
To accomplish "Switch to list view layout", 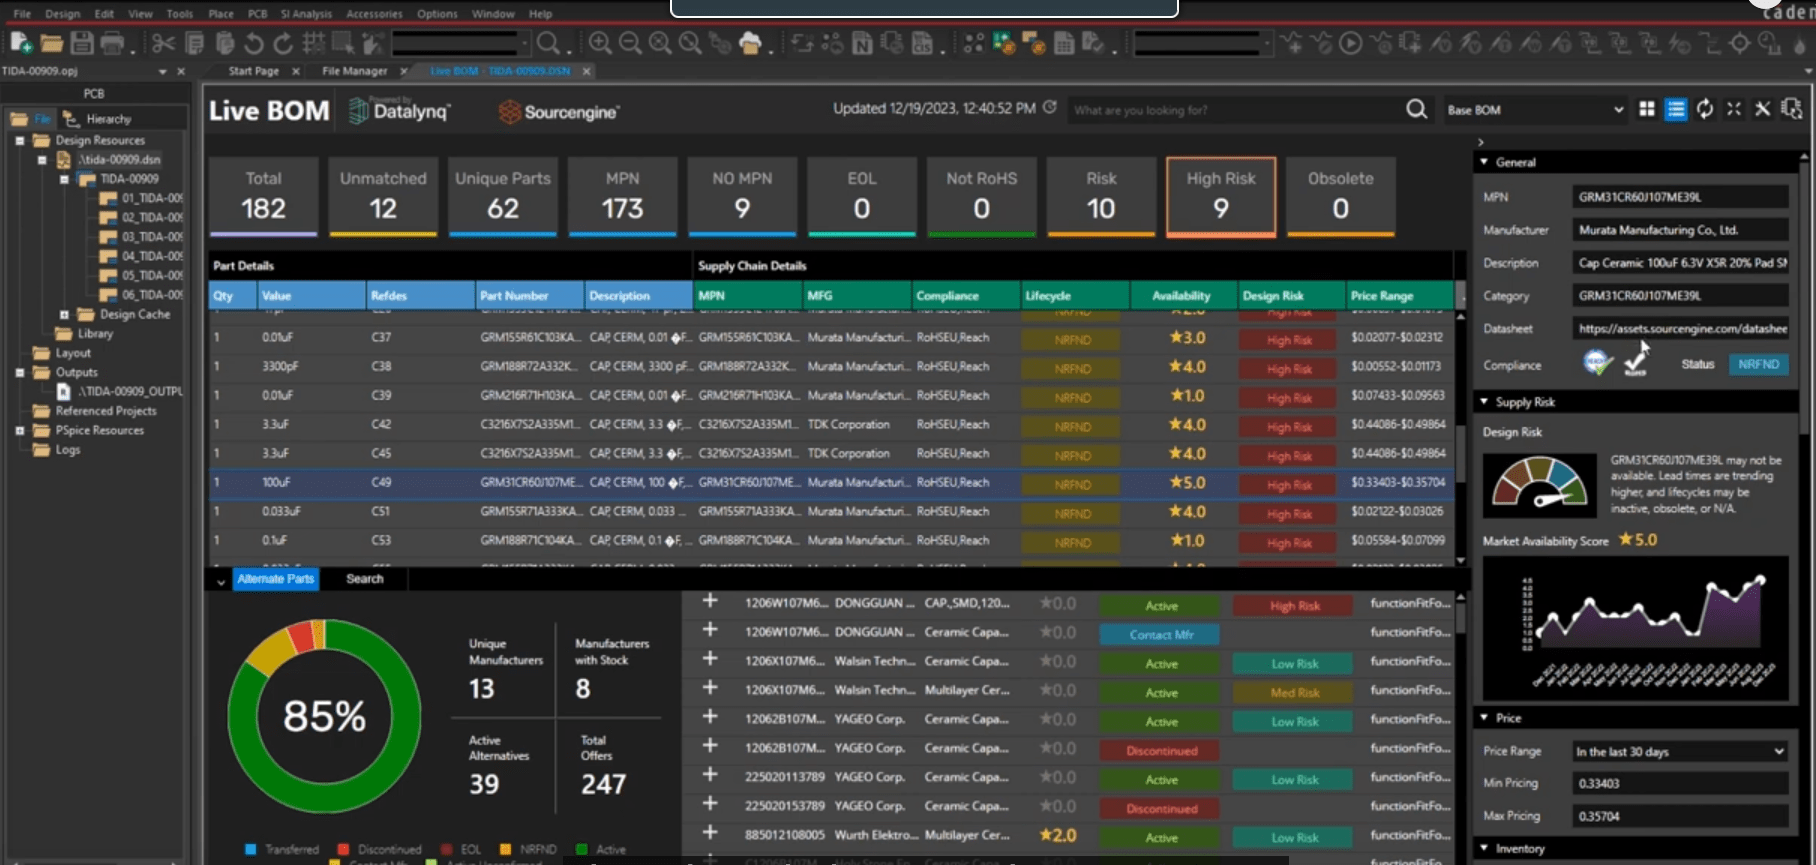I will pyautogui.click(x=1676, y=109).
